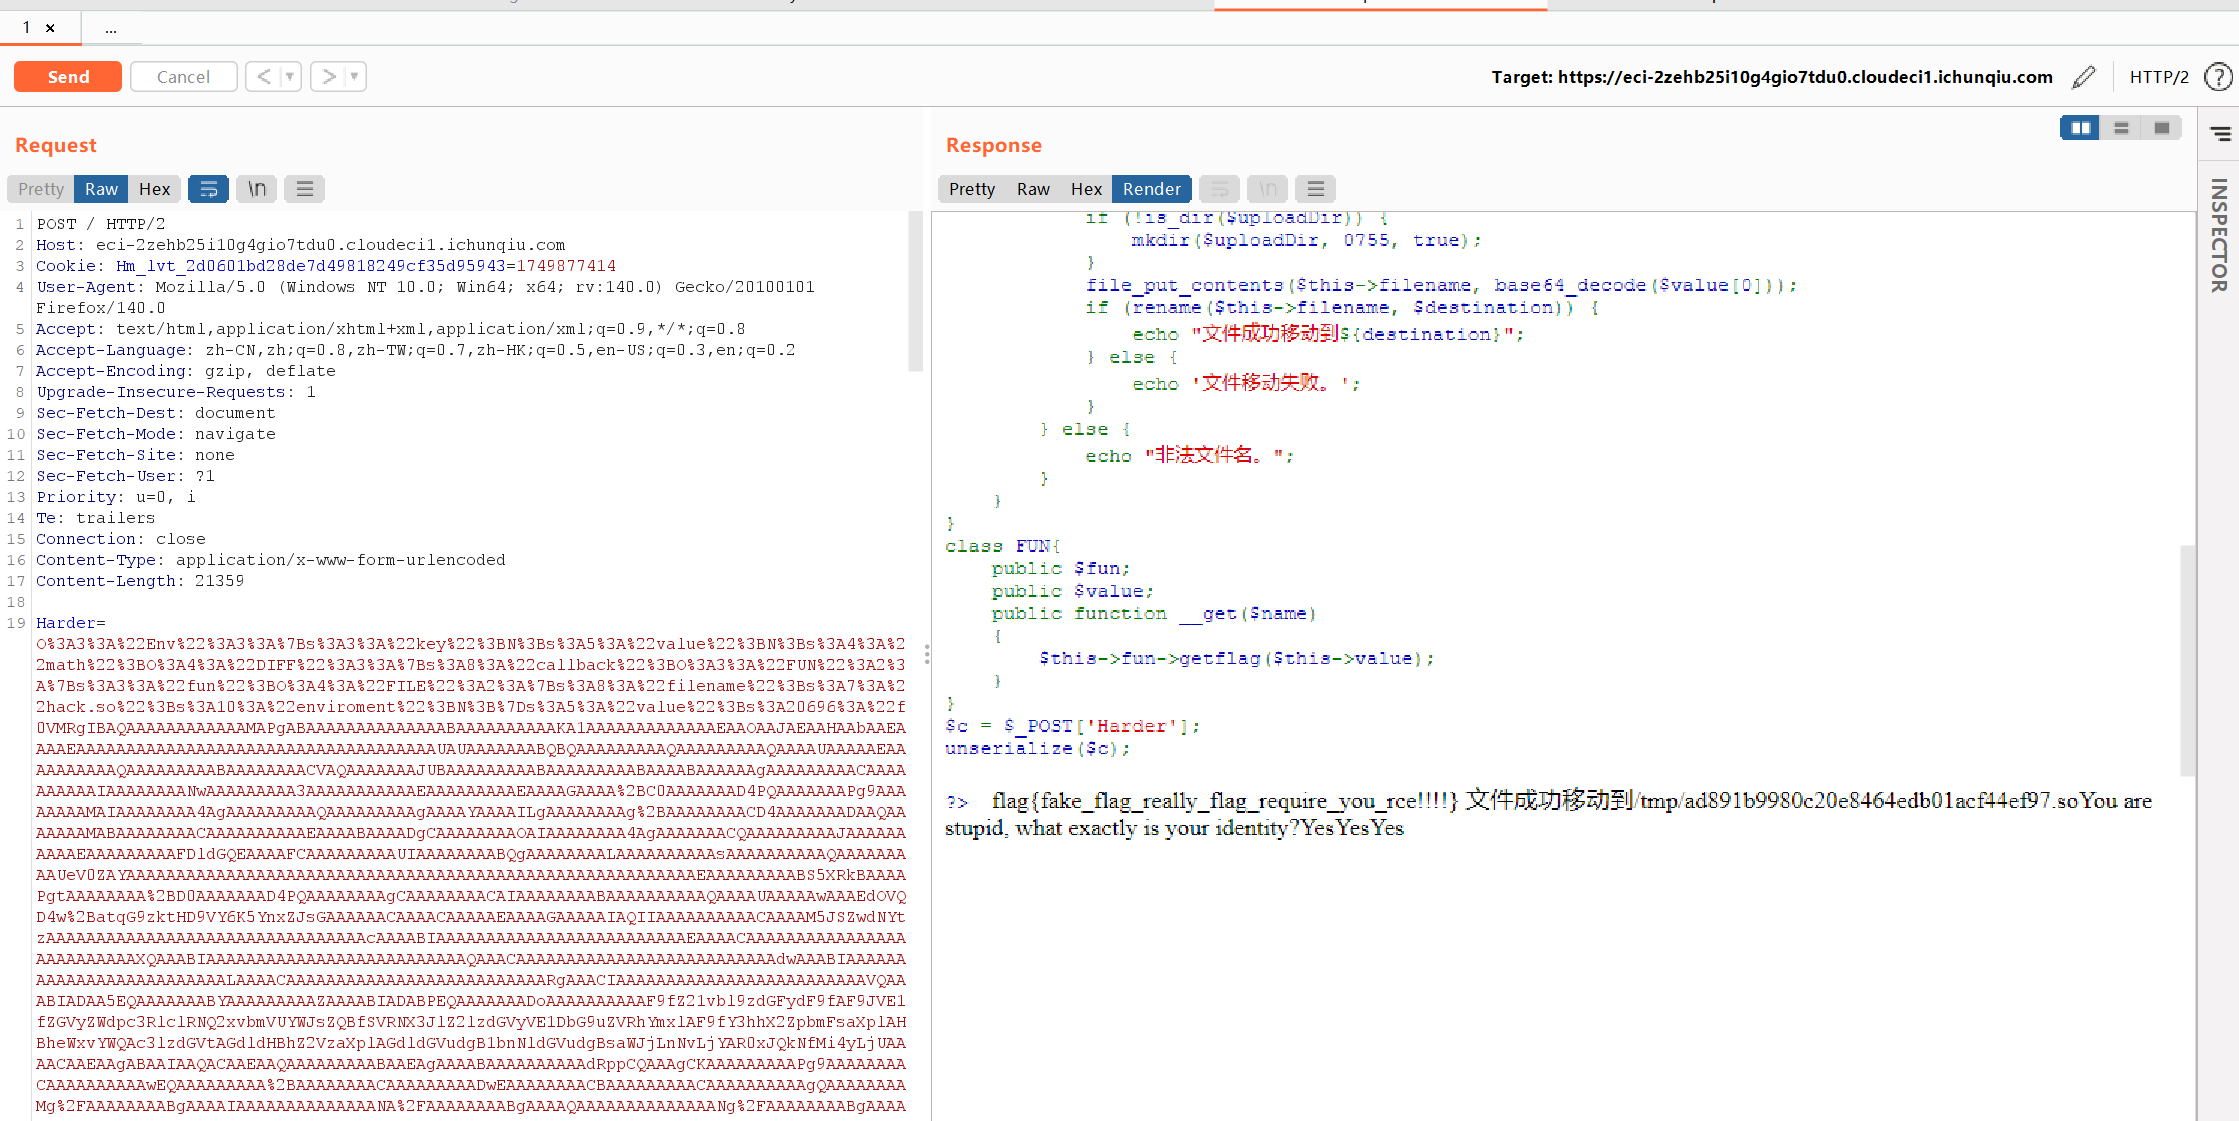Select side-by-side layout icon
Image resolution: width=2239 pixels, height=1121 pixels.
click(2080, 128)
